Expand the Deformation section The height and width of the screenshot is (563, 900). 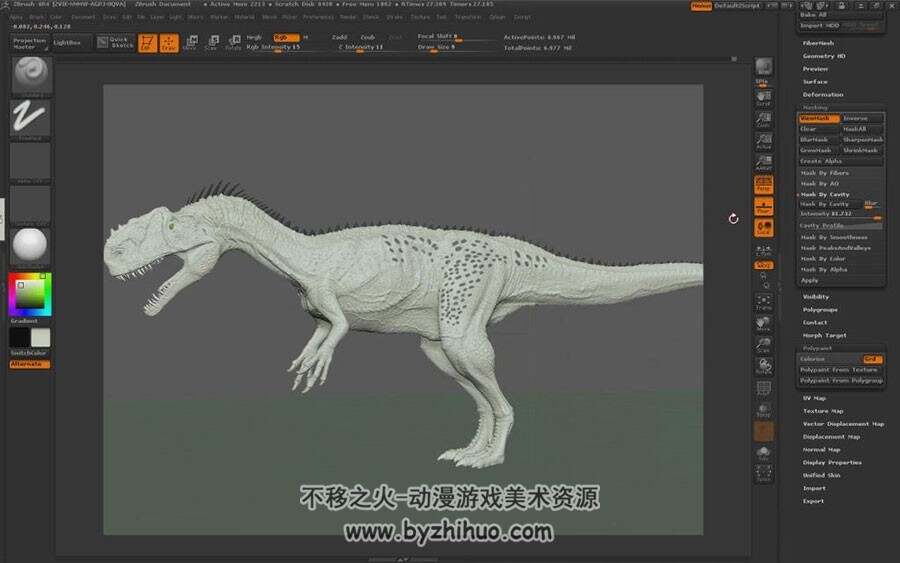(x=823, y=95)
